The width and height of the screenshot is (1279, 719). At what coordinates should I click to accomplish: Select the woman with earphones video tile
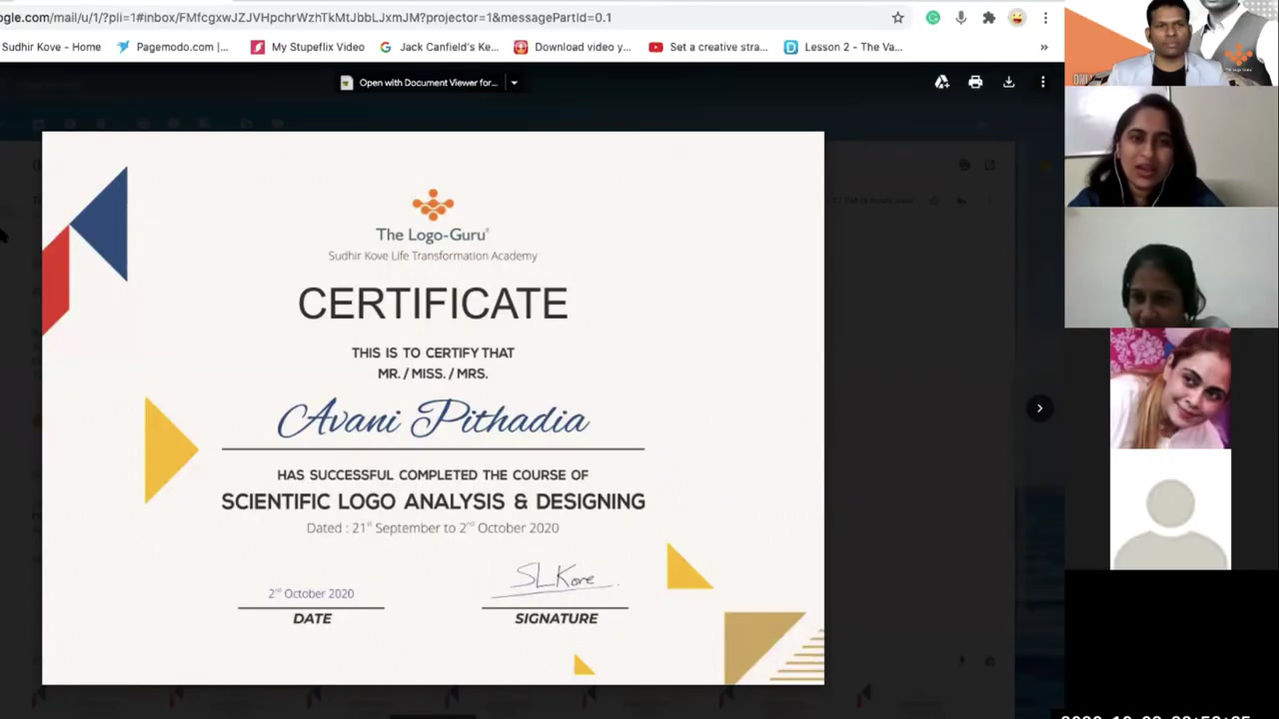(x=1171, y=146)
